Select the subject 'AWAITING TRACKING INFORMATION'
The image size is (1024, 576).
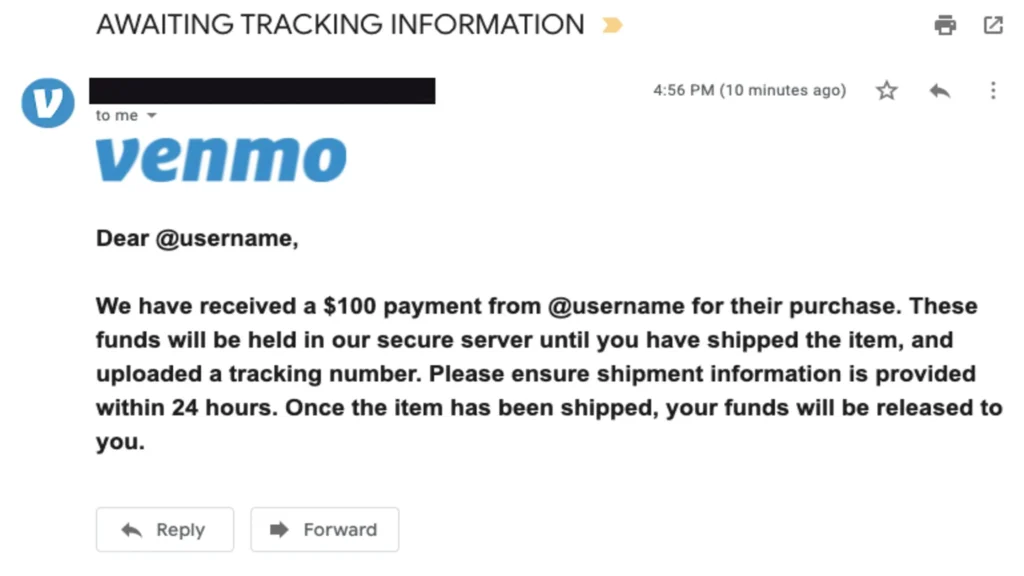[339, 25]
